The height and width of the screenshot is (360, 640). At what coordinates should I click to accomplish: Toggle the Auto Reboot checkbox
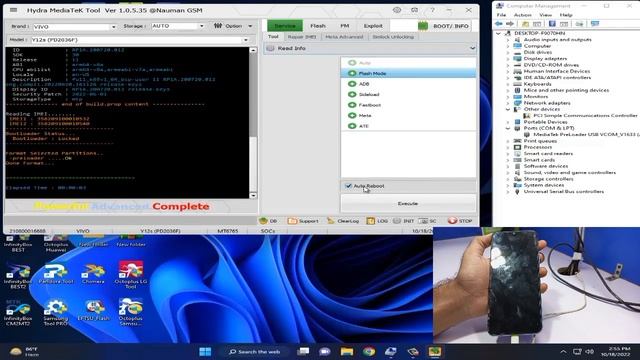click(x=348, y=186)
